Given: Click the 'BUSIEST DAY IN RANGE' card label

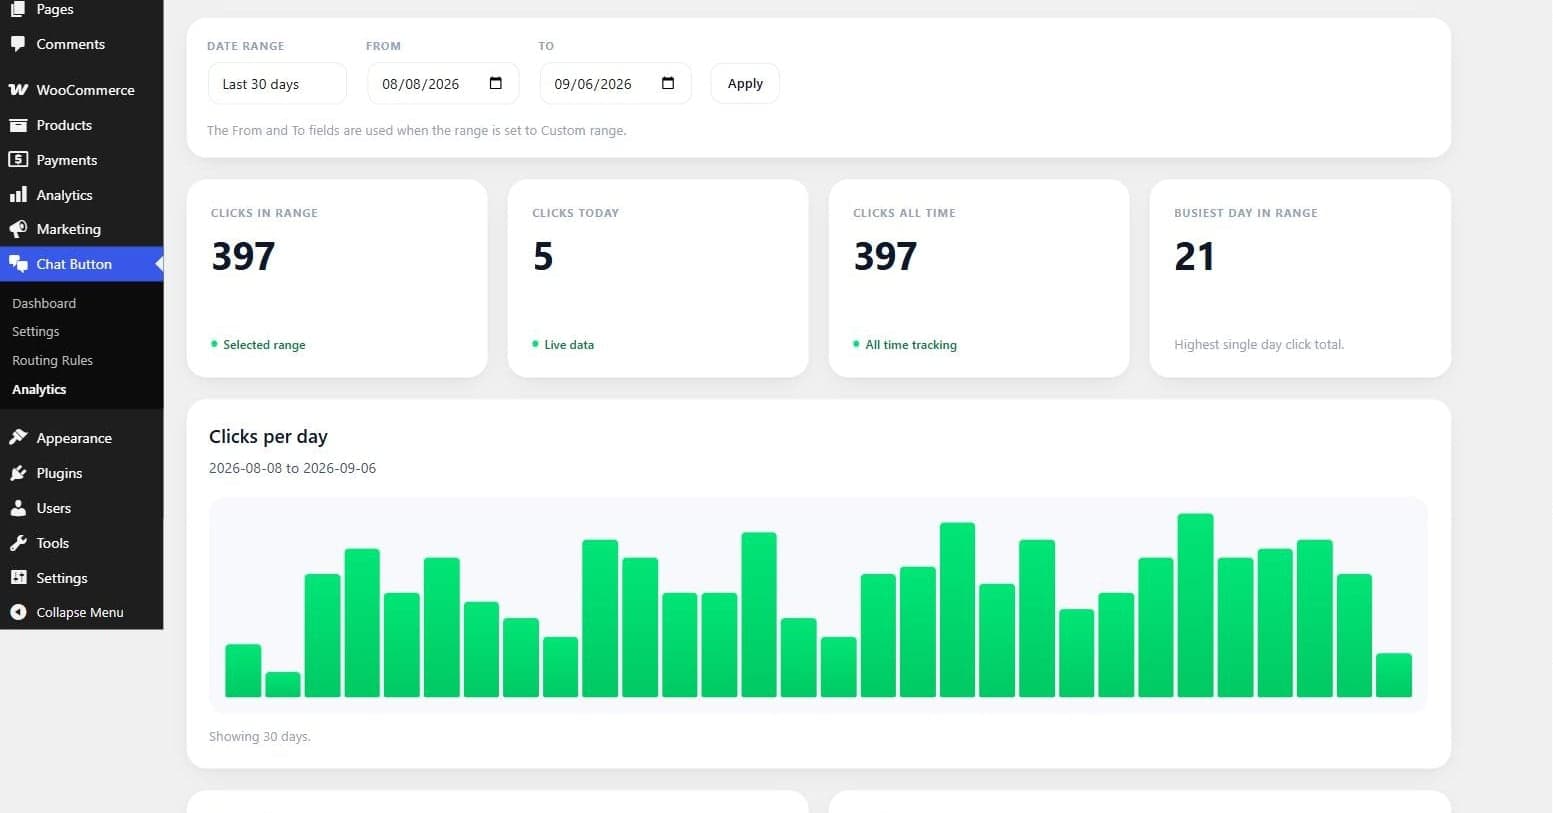Looking at the screenshot, I should coord(1246,213).
